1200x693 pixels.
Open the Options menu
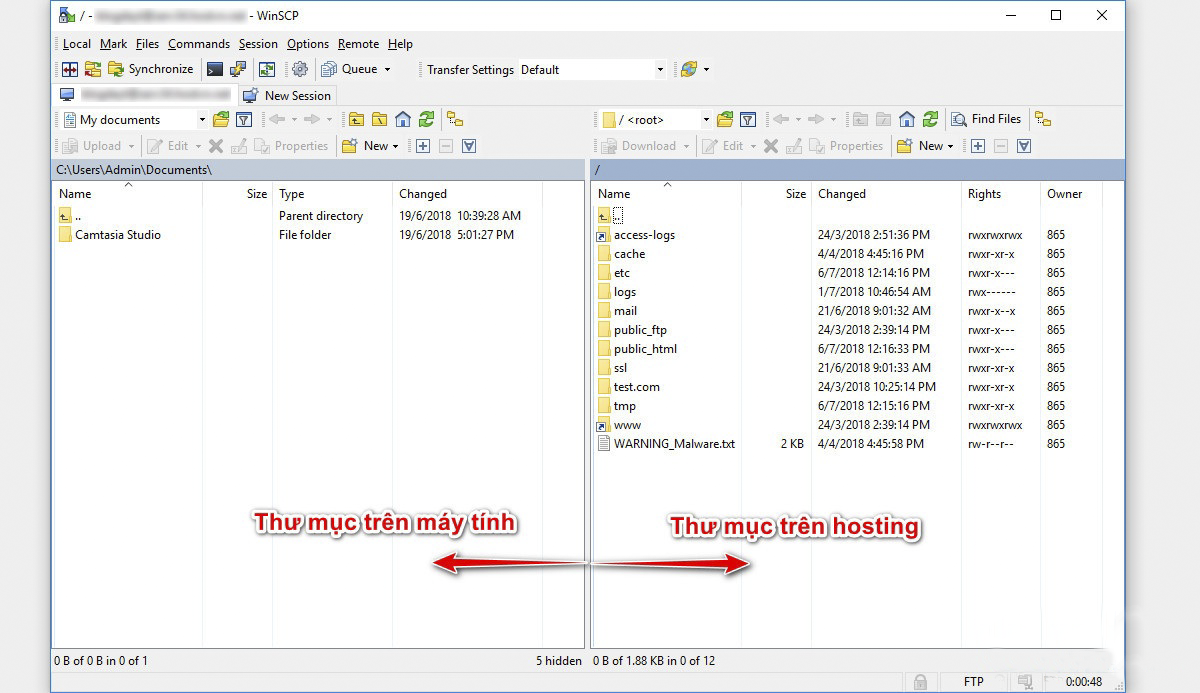click(x=308, y=44)
